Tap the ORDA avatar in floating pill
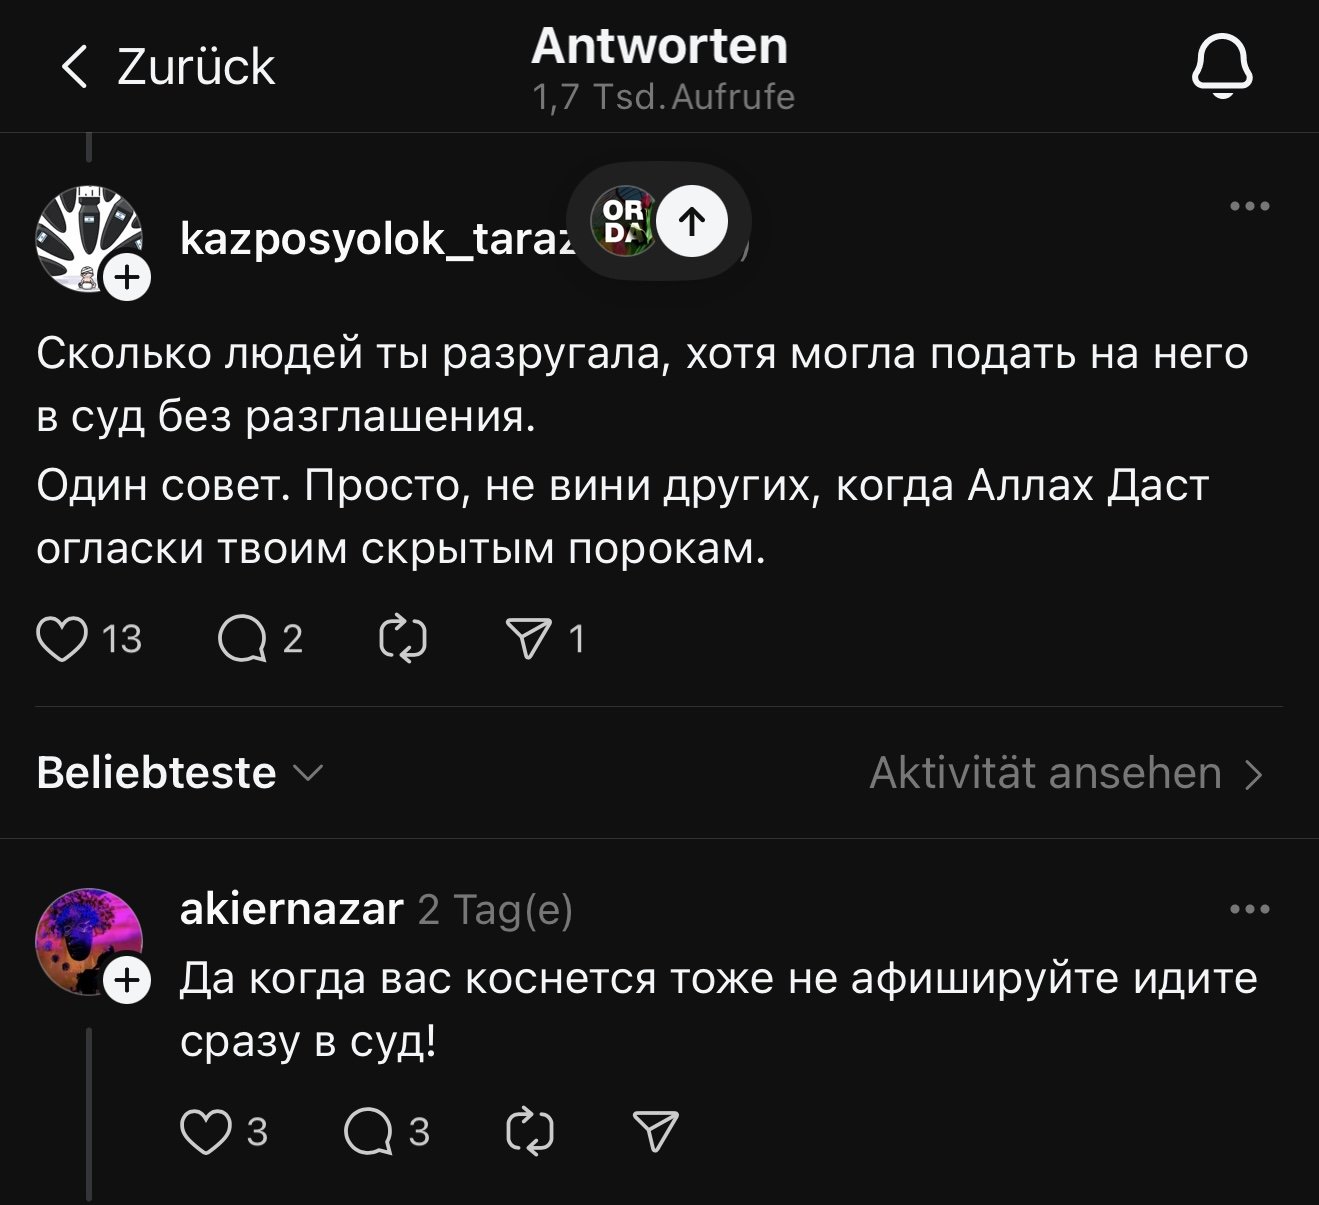Screen dimensions: 1319x1205 pyautogui.click(x=622, y=221)
